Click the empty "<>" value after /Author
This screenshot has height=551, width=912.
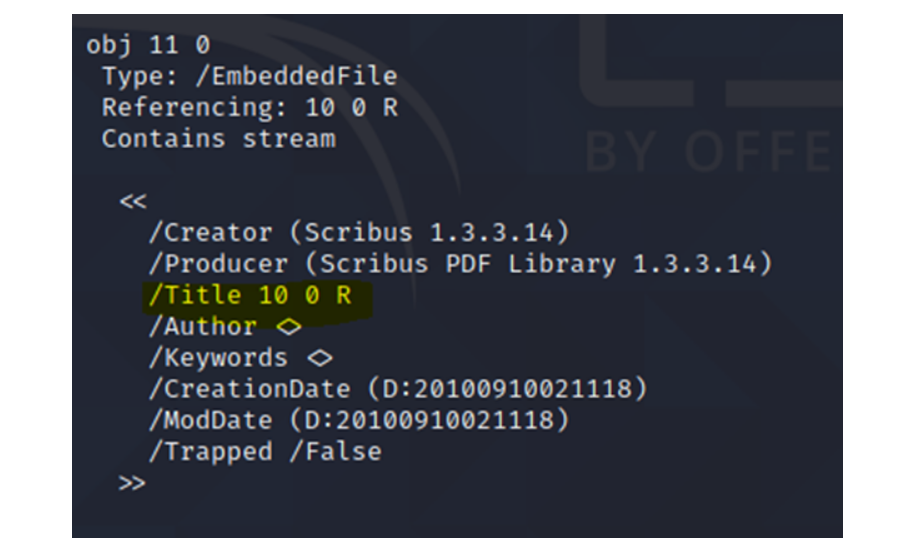pos(288,327)
